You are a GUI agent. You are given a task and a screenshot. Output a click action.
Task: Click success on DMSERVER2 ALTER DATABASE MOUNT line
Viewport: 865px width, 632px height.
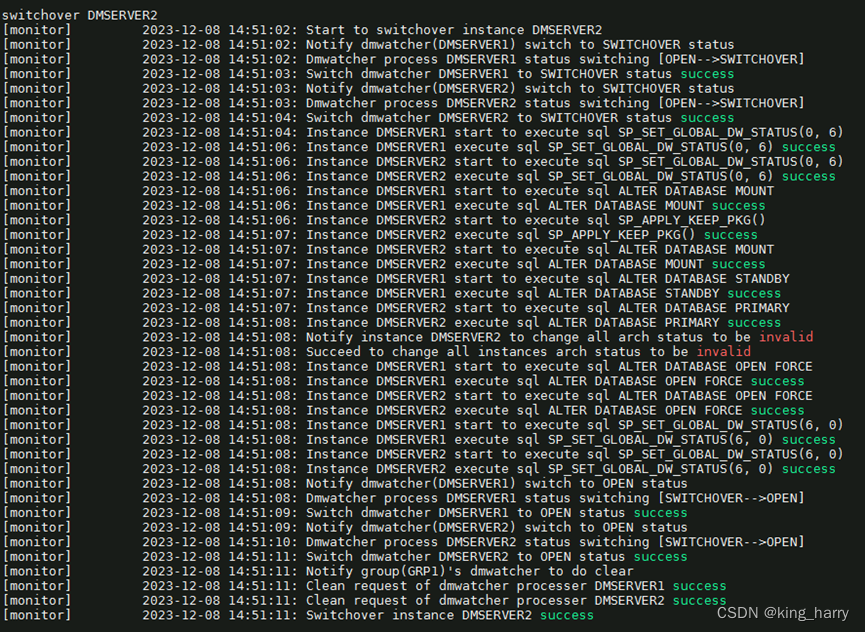pyautogui.click(x=738, y=264)
